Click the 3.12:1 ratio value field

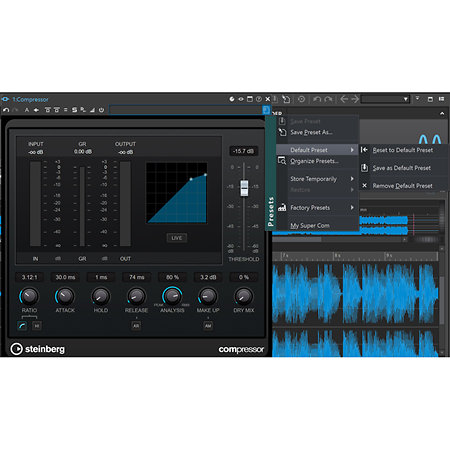point(29,277)
